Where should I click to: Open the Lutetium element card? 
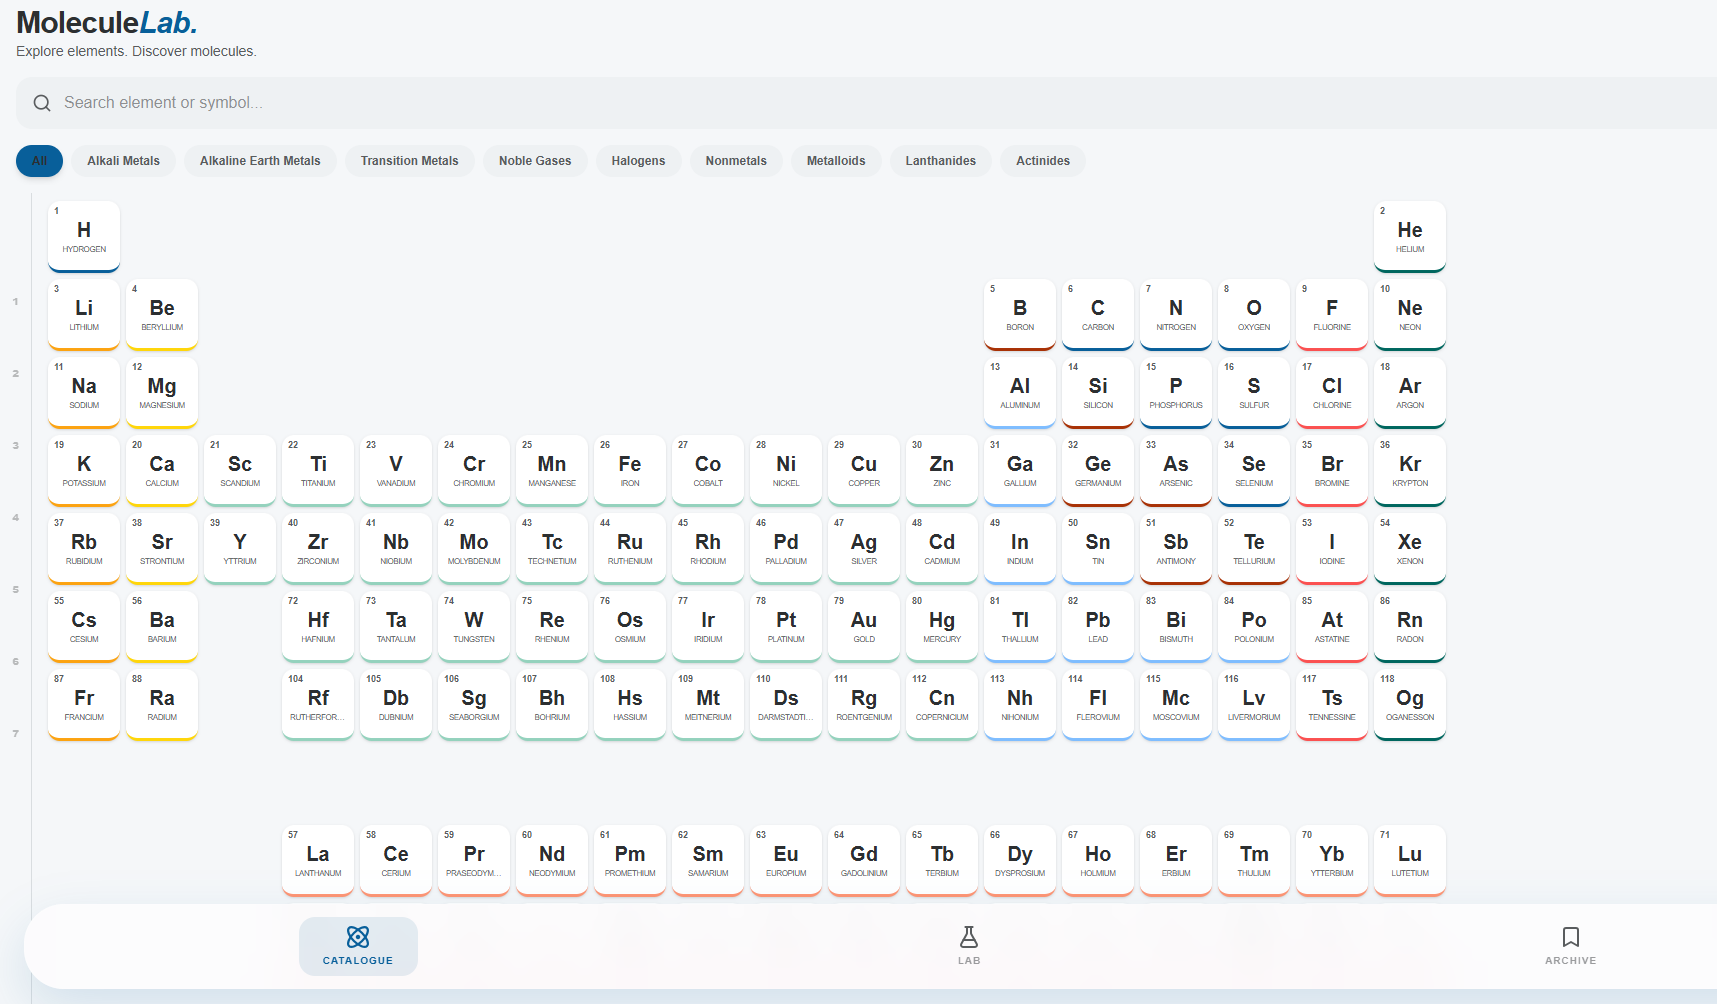tap(1410, 860)
